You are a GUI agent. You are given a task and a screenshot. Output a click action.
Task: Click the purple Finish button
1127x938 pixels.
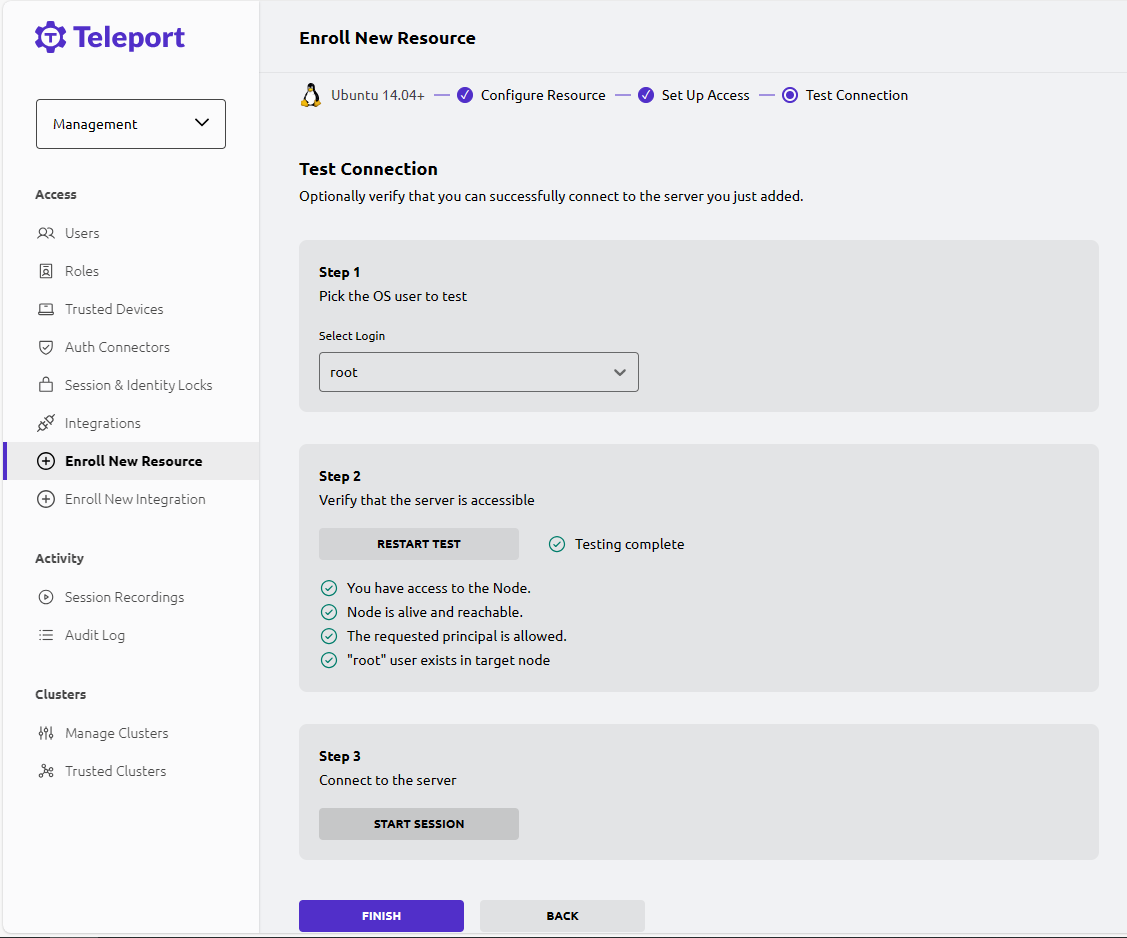tap(381, 916)
